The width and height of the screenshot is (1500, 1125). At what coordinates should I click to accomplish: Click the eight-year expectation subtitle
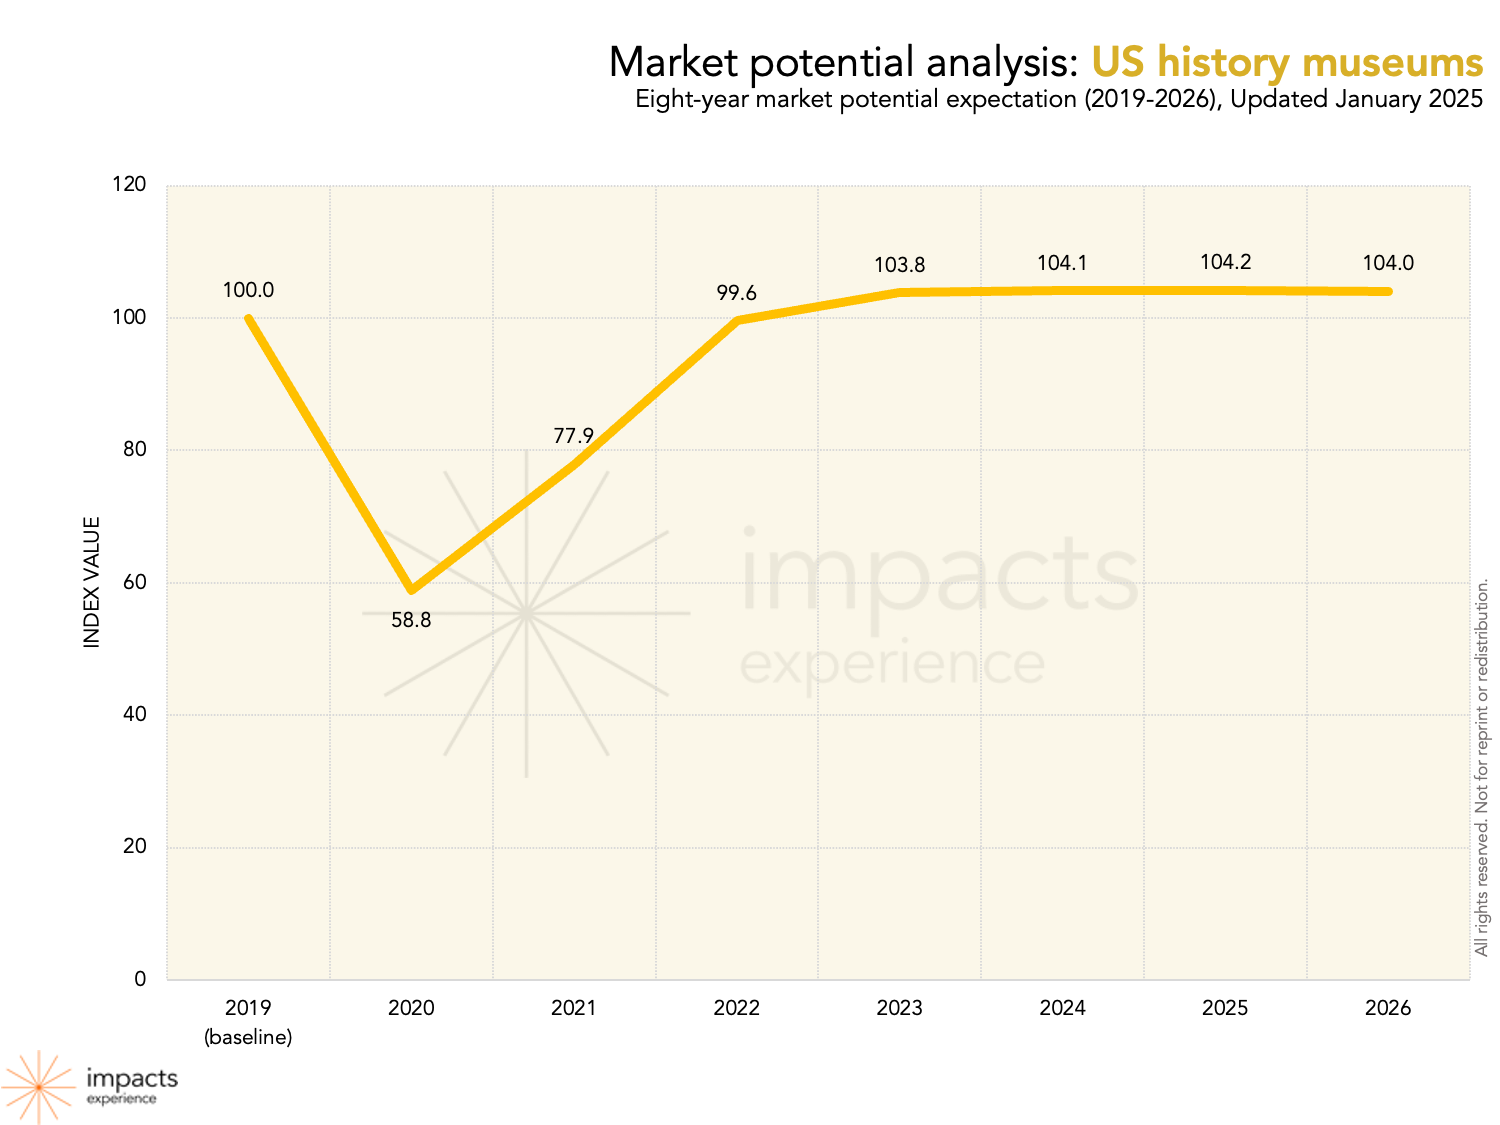1058,100
